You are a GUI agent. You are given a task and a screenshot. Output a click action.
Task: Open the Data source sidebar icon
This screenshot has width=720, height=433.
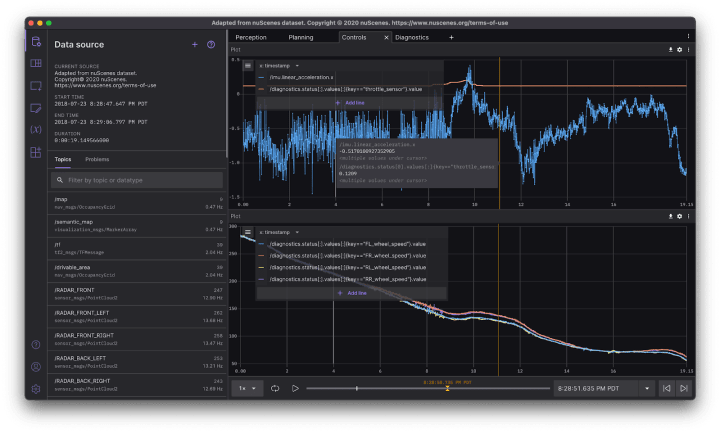click(36, 42)
